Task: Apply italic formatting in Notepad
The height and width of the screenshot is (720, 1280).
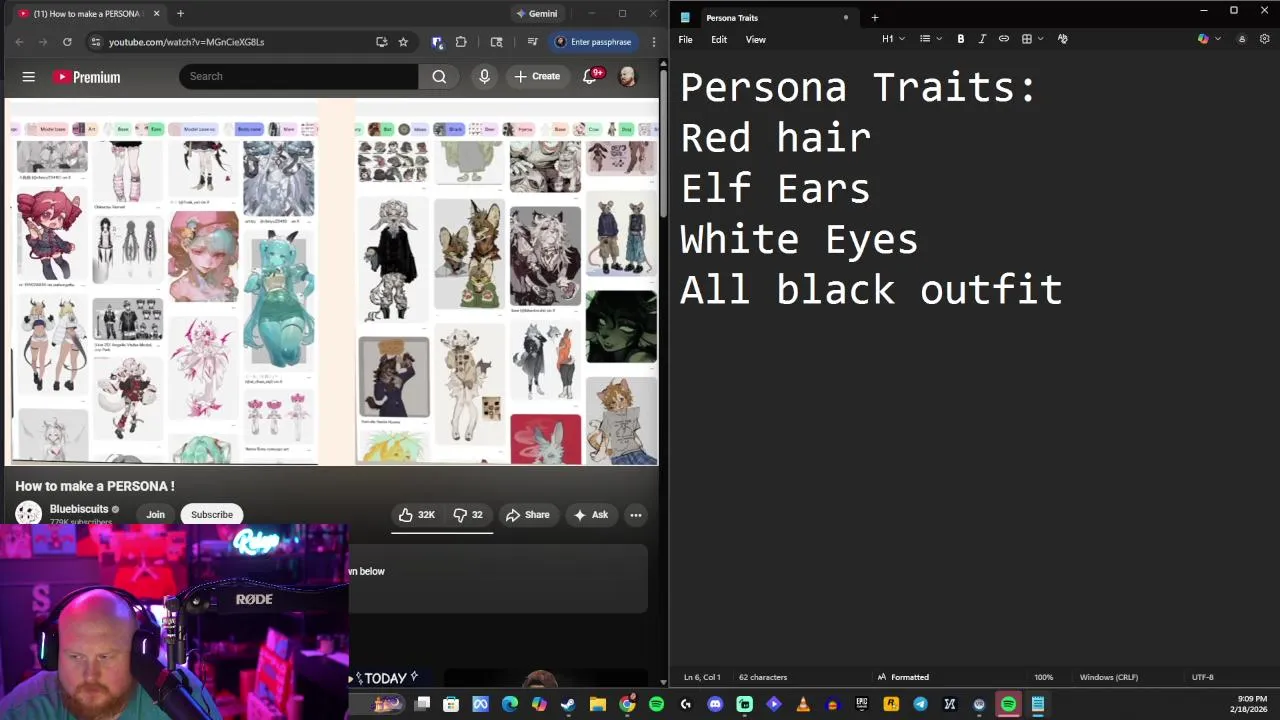Action: (x=982, y=39)
